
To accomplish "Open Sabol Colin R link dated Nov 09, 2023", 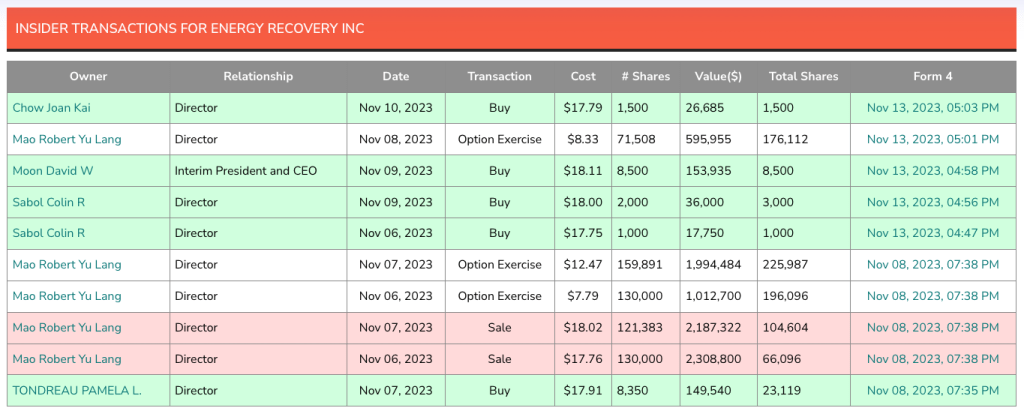I will coord(48,202).
